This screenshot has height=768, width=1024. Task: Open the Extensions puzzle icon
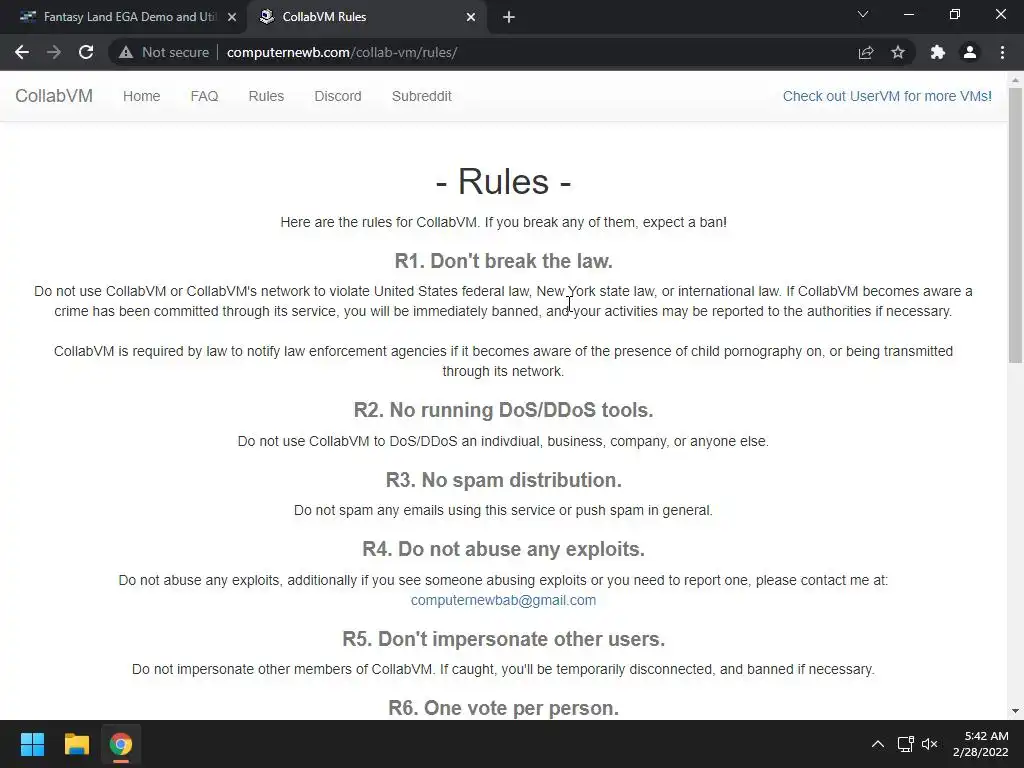click(x=938, y=52)
